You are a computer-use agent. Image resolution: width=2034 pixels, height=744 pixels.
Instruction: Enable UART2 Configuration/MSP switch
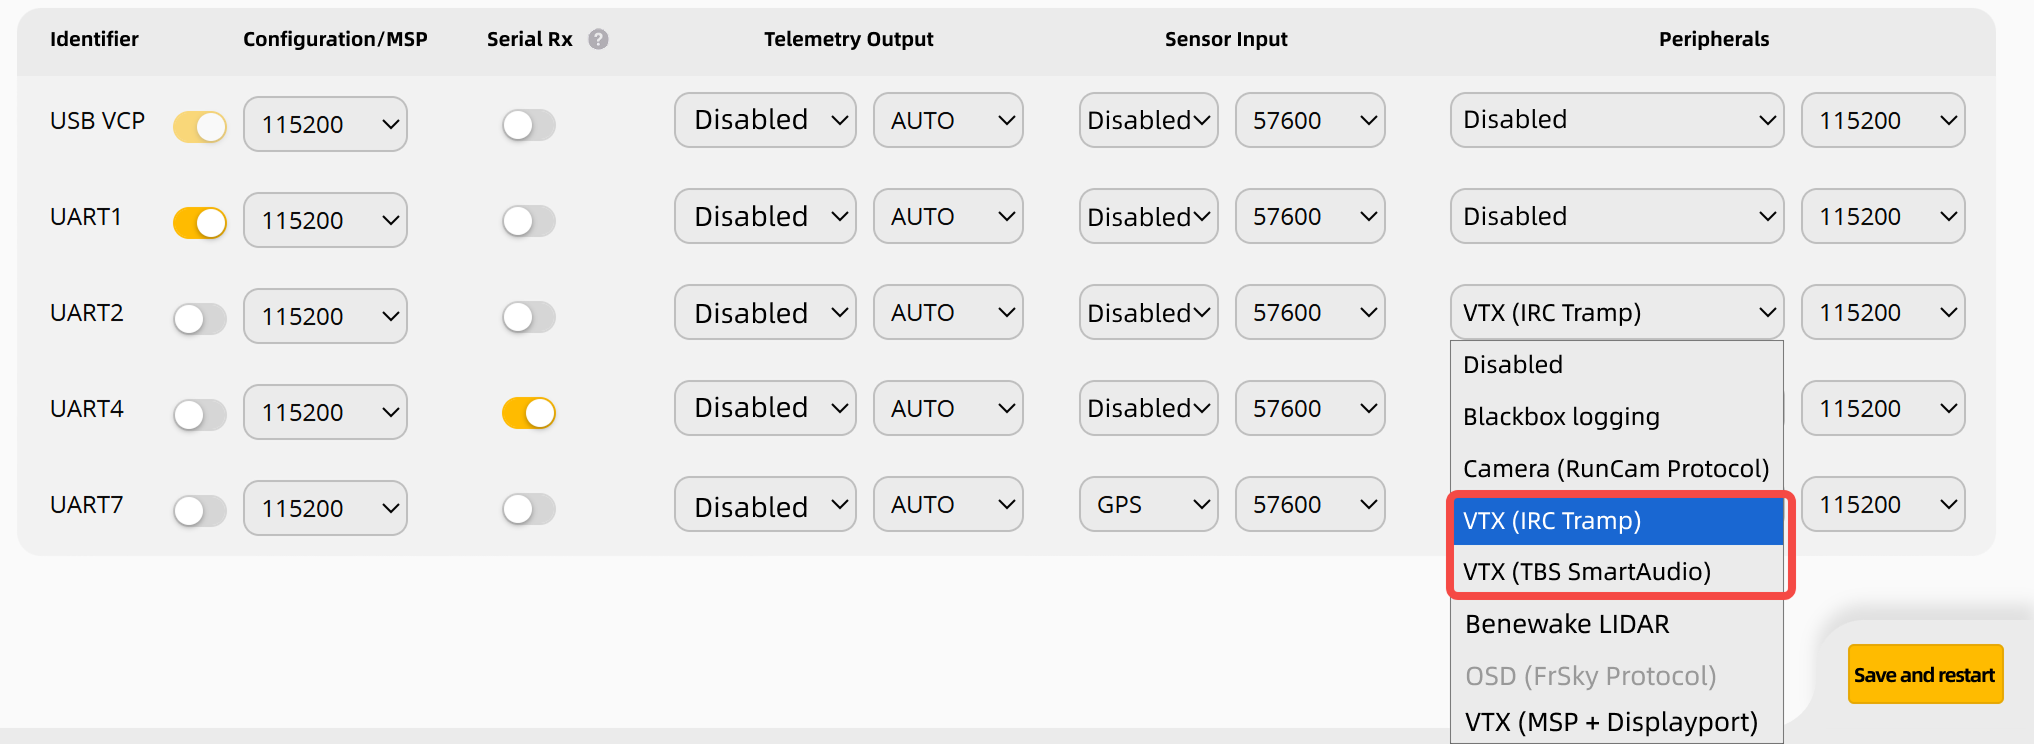point(200,318)
